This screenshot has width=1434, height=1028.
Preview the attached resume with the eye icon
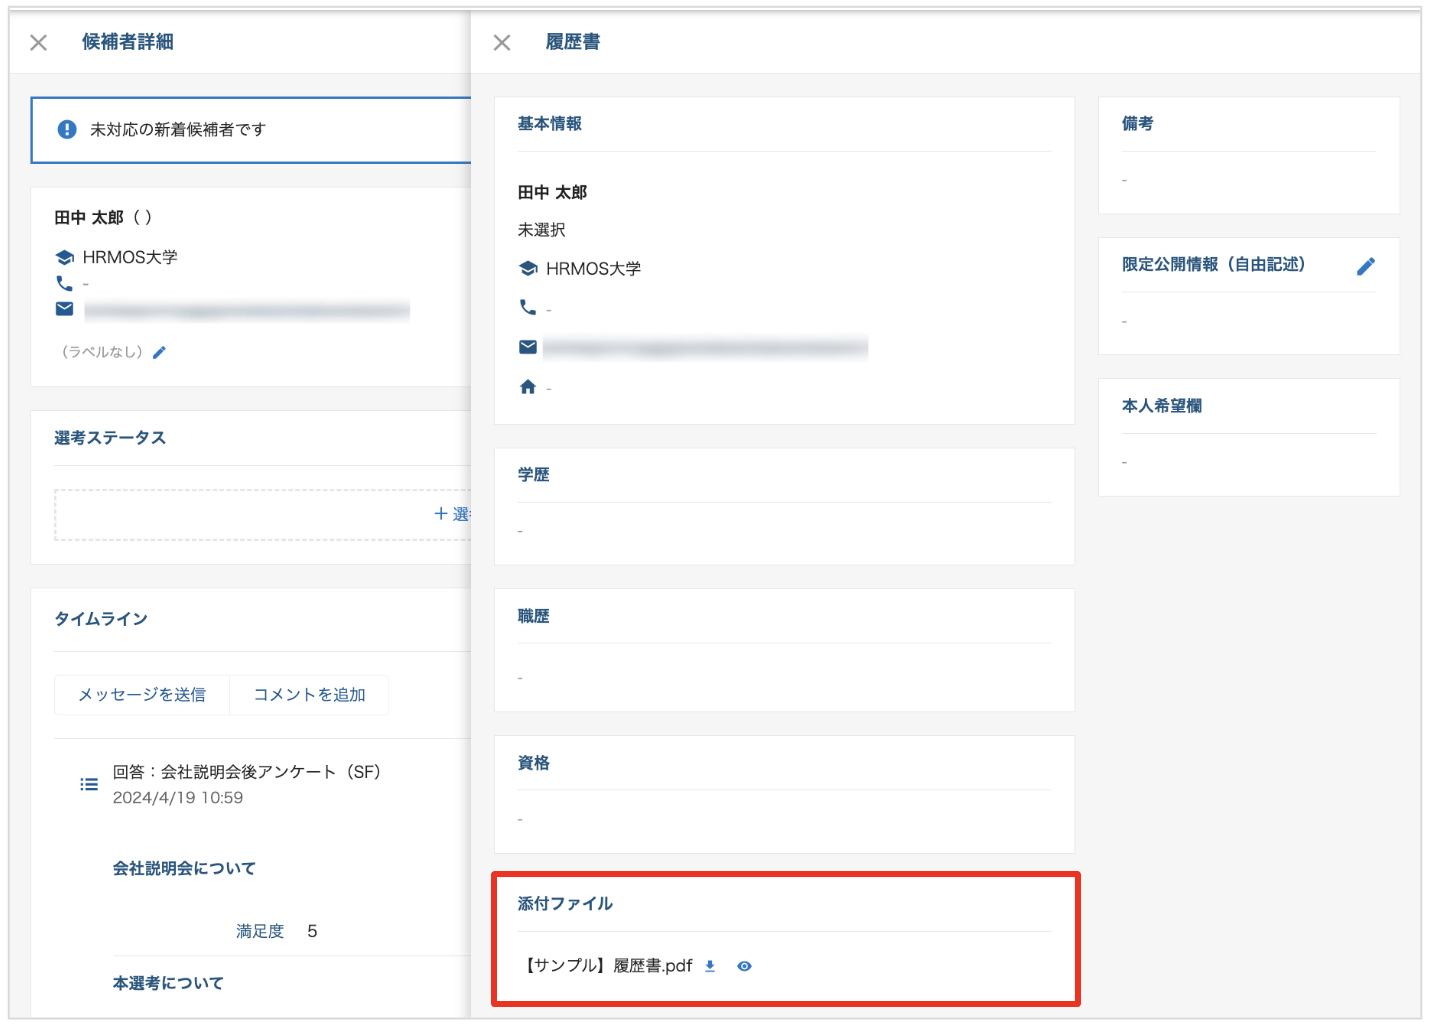coord(744,966)
